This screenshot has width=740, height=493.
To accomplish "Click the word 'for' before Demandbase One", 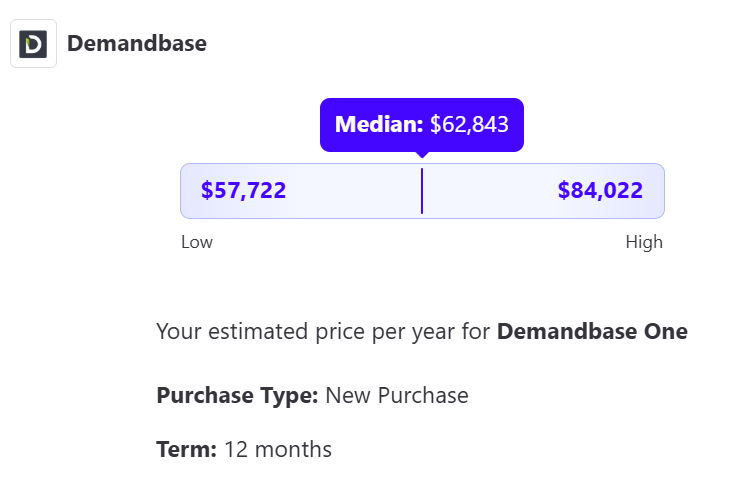I will [x=477, y=332].
